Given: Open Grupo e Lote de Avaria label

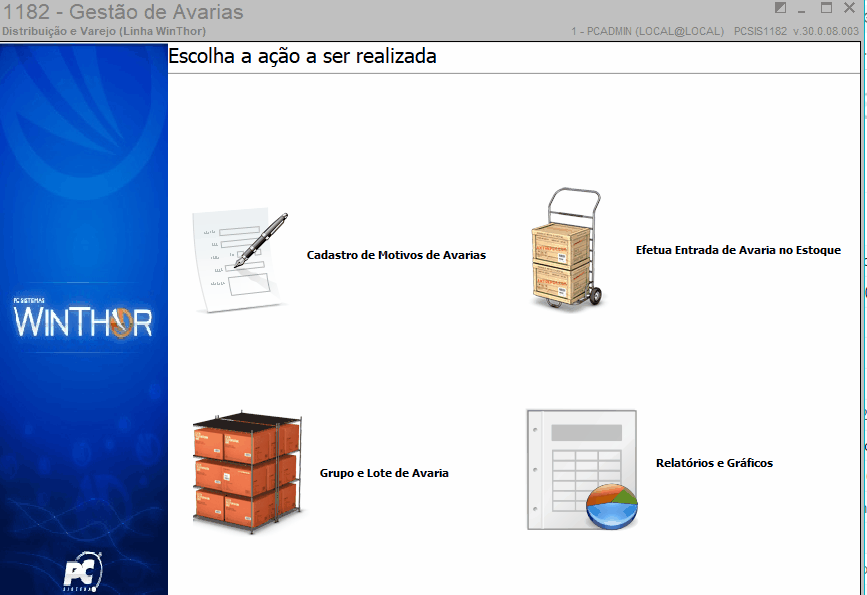Looking at the screenshot, I should pos(384,473).
